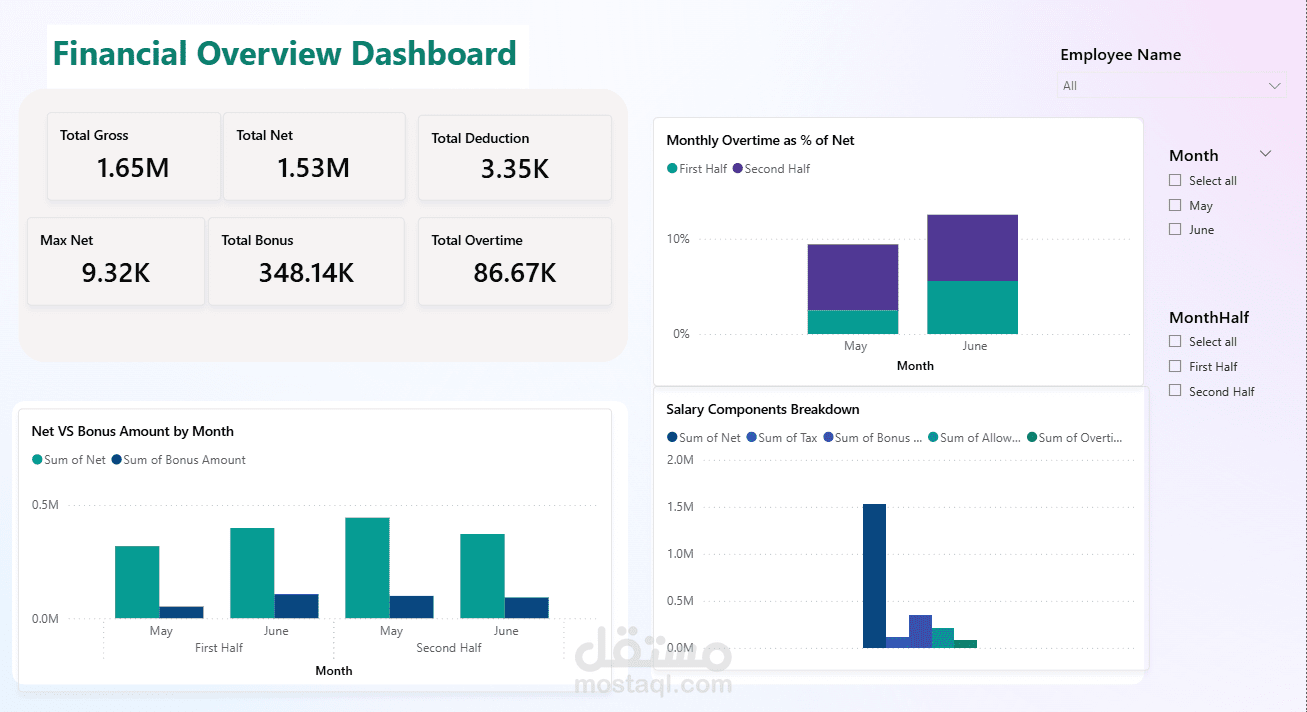The height and width of the screenshot is (712, 1307).
Task: Select the Total Deduction card
Action: [x=514, y=157]
